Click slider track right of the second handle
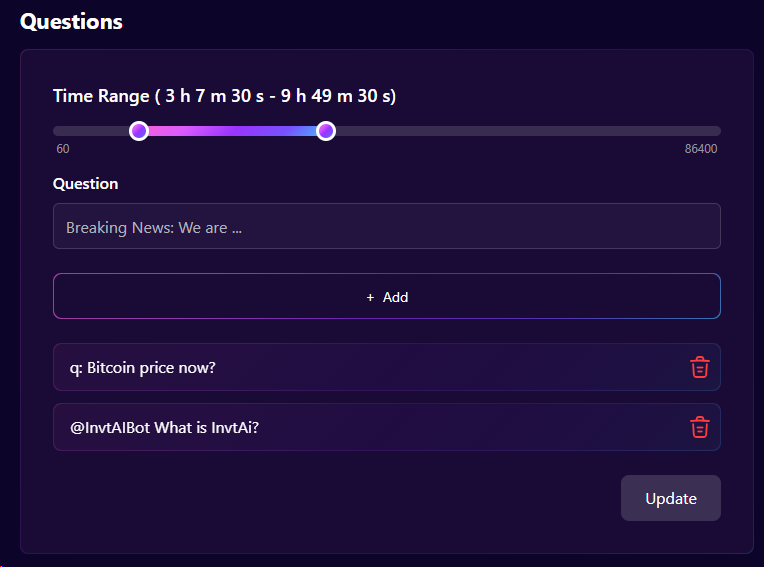764x567 pixels. click(x=520, y=131)
